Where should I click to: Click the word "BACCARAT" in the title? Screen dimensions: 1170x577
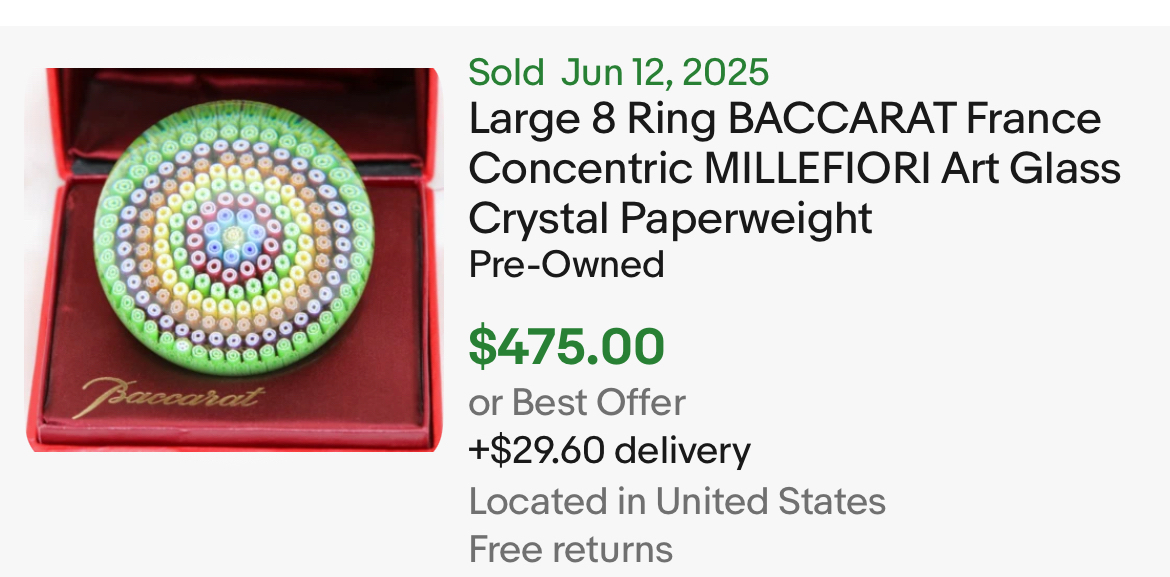coord(842,120)
